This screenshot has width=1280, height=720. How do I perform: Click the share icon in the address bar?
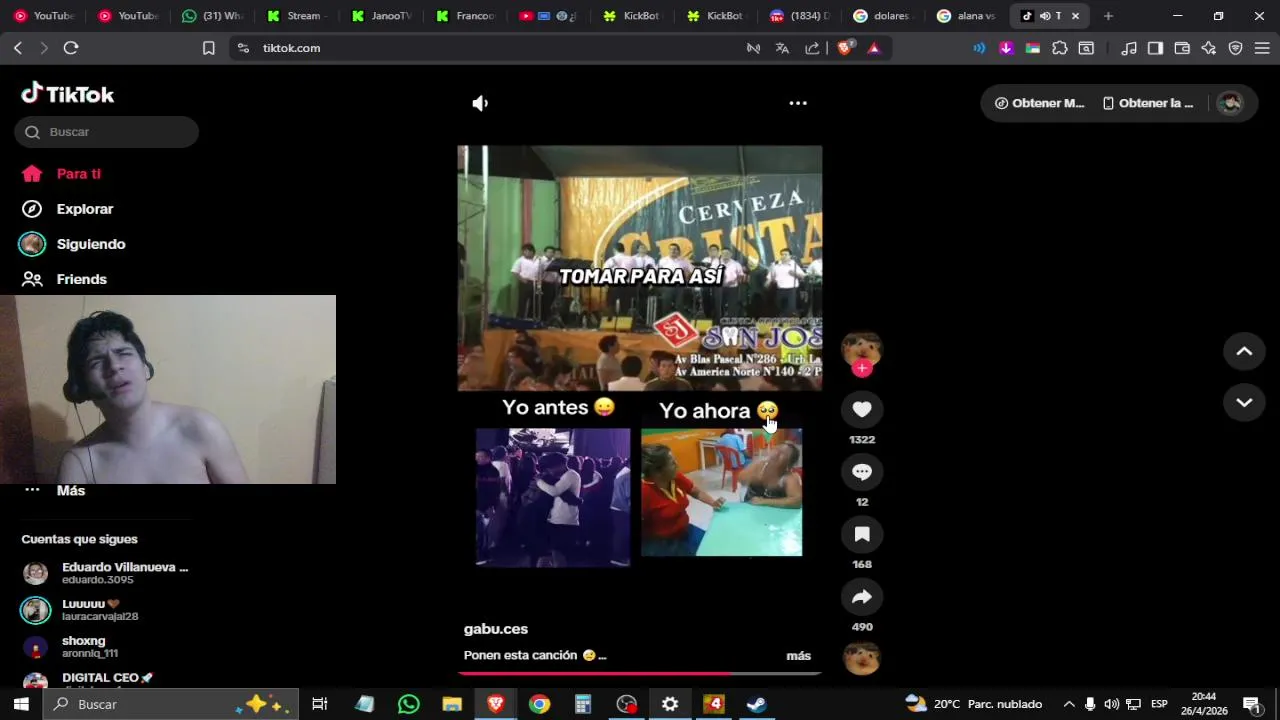[812, 48]
